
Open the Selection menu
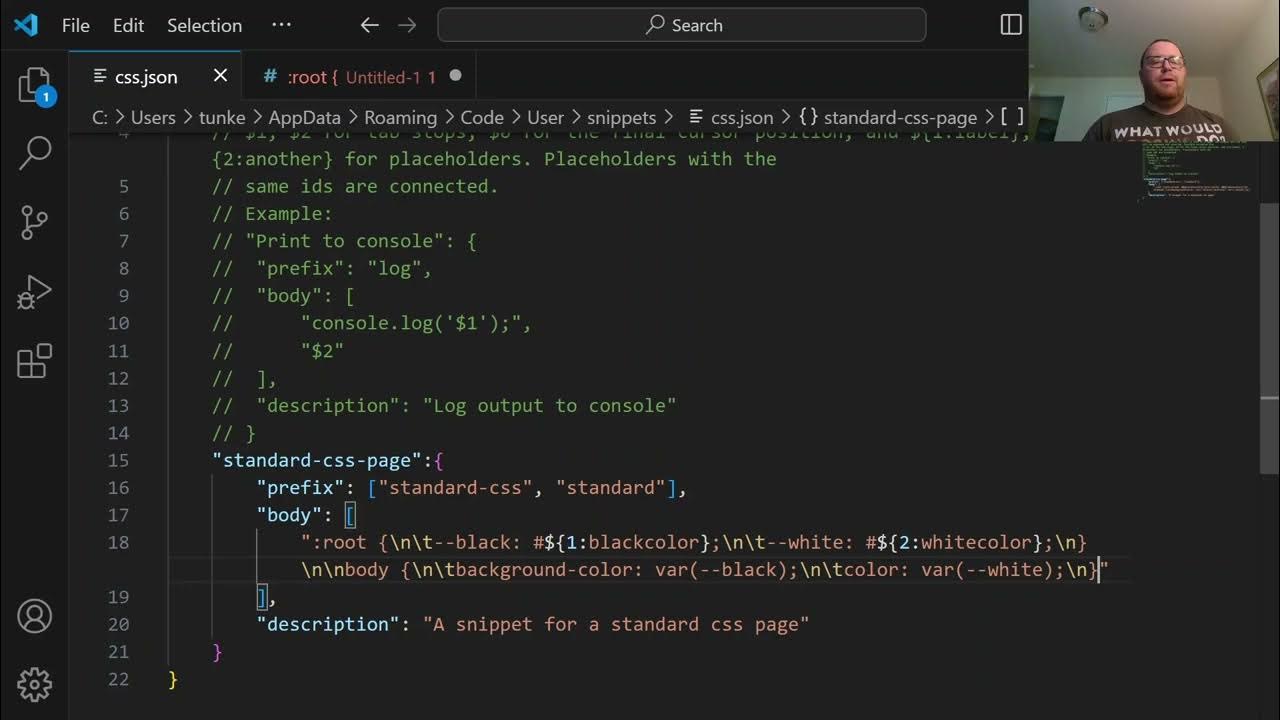(204, 25)
